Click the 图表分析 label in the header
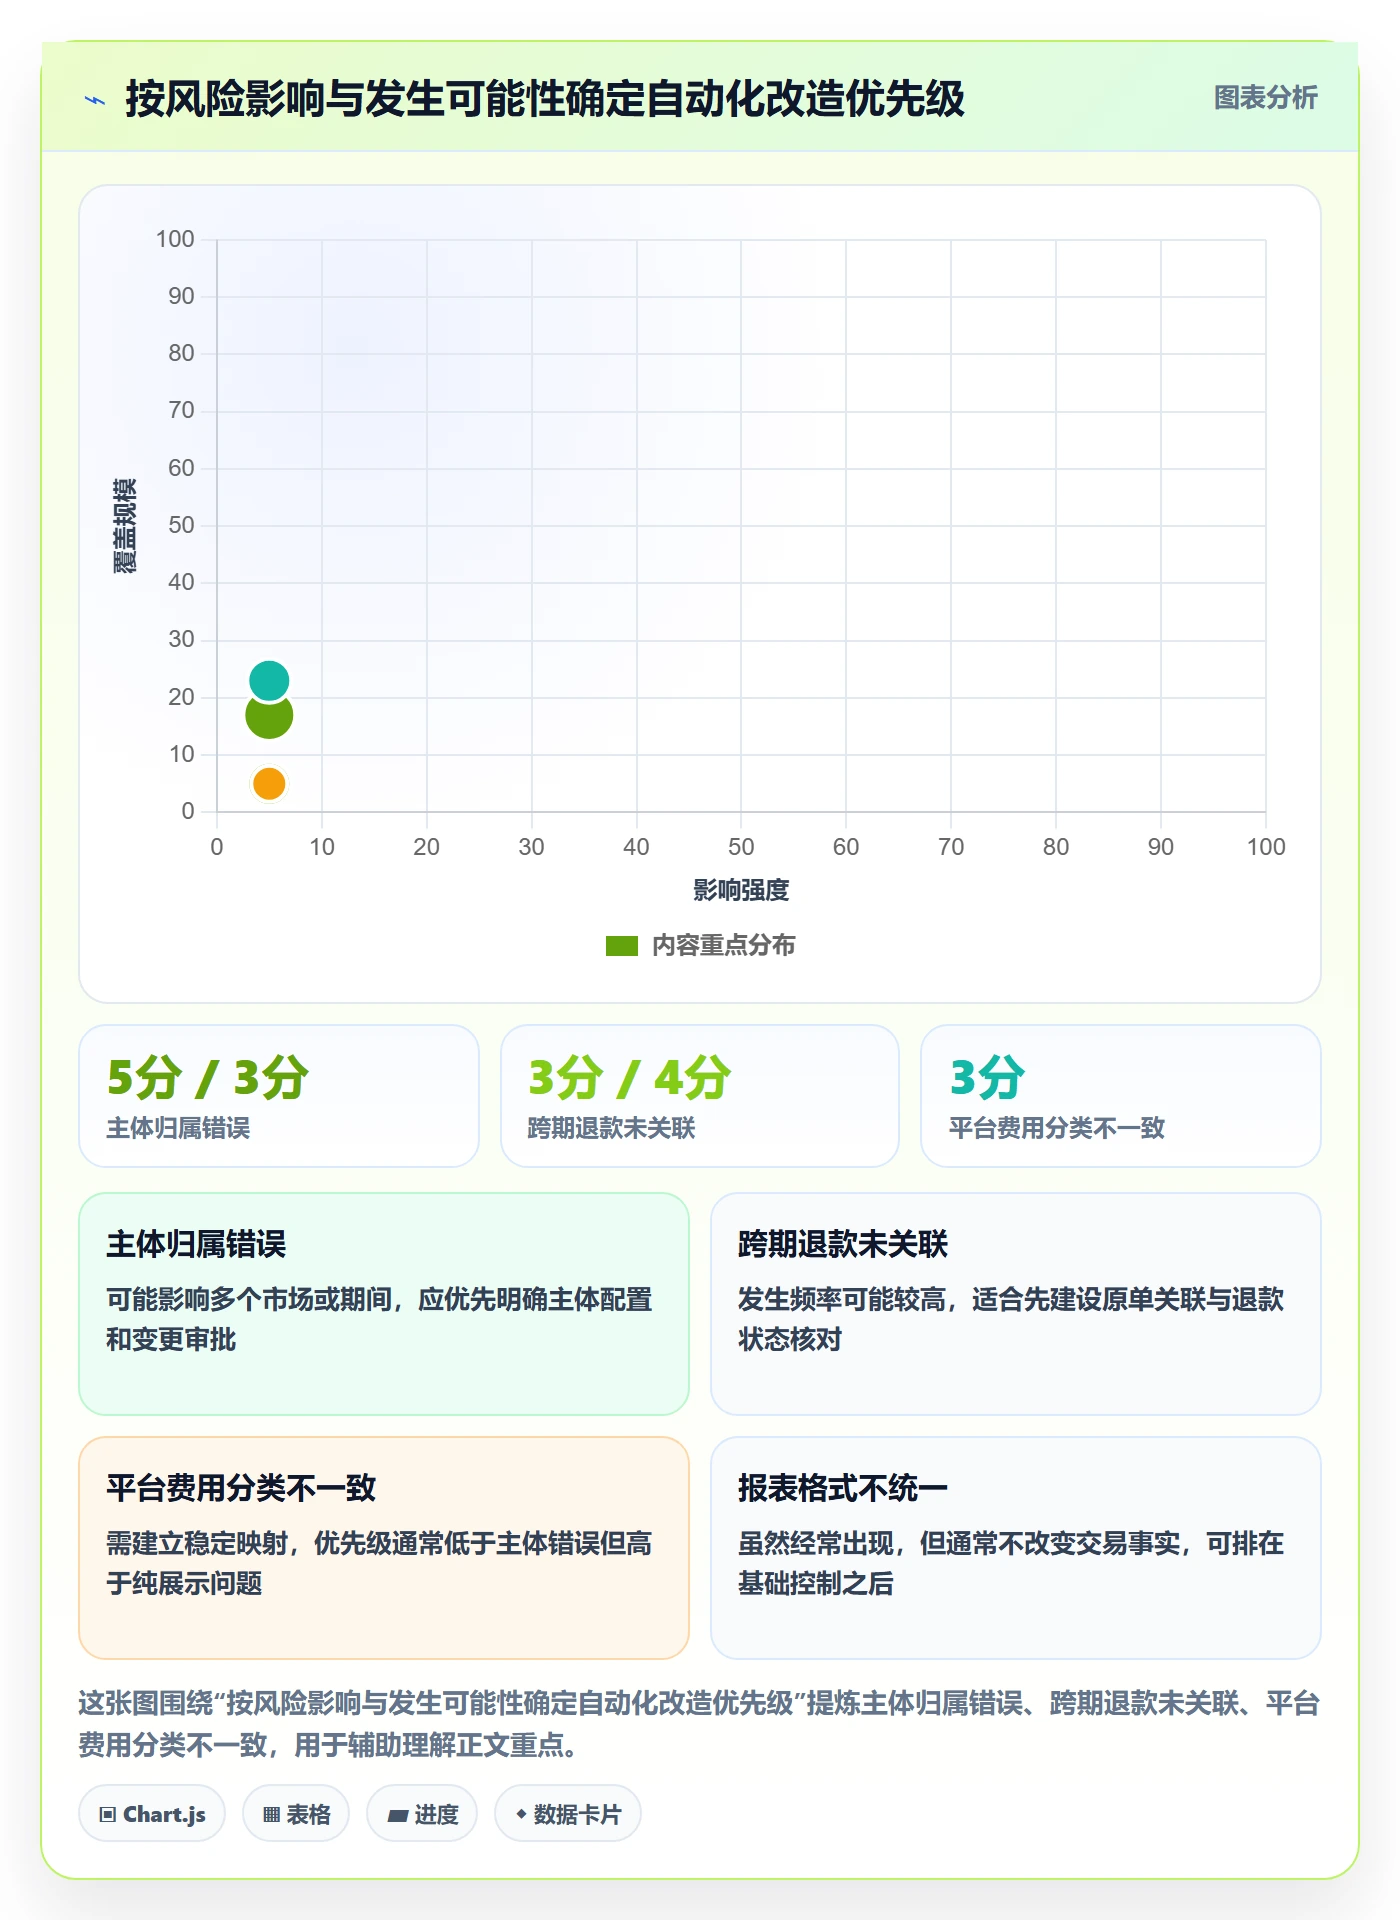1400x1920 pixels. (1265, 98)
